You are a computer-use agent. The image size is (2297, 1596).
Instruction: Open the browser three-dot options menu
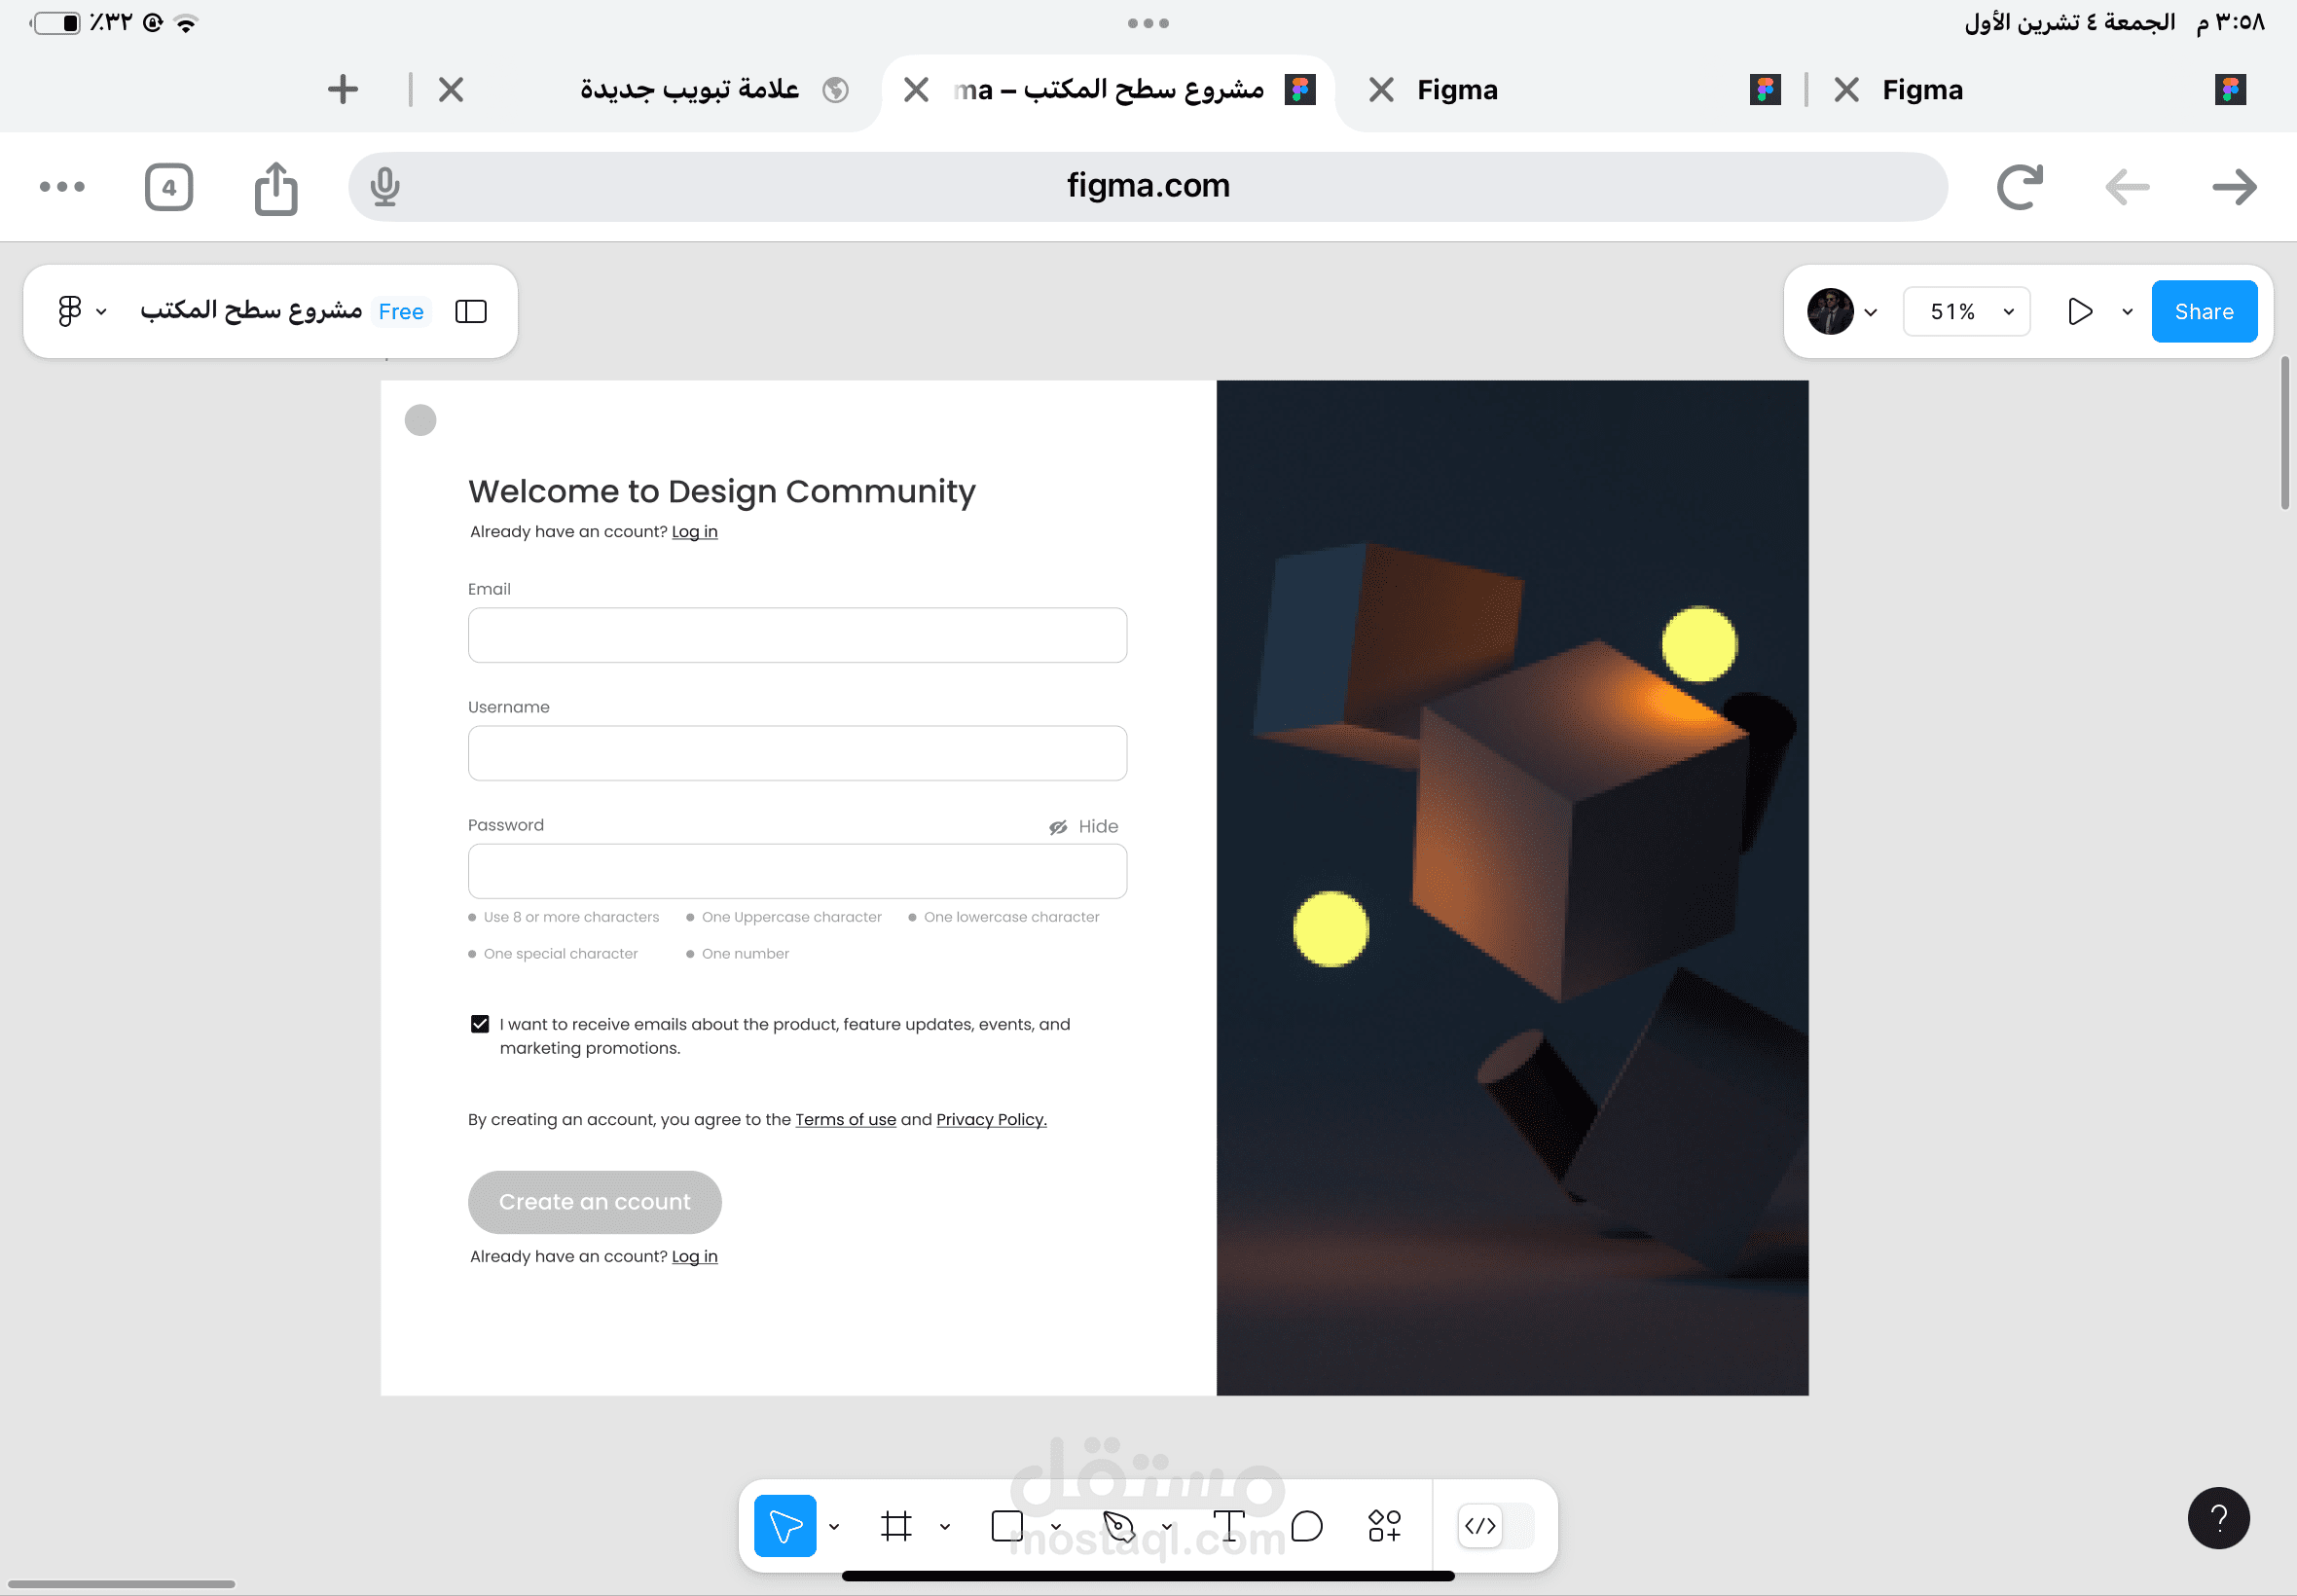(x=62, y=186)
